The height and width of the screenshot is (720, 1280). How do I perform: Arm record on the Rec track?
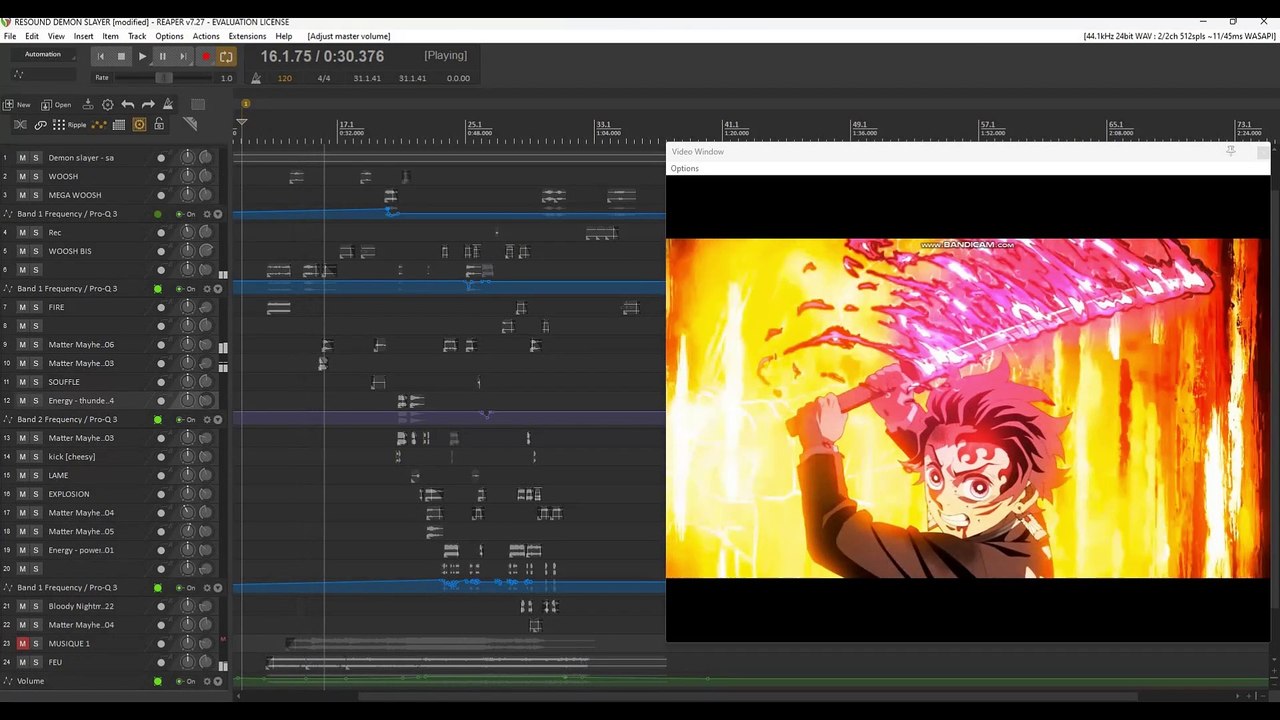[x=161, y=233]
